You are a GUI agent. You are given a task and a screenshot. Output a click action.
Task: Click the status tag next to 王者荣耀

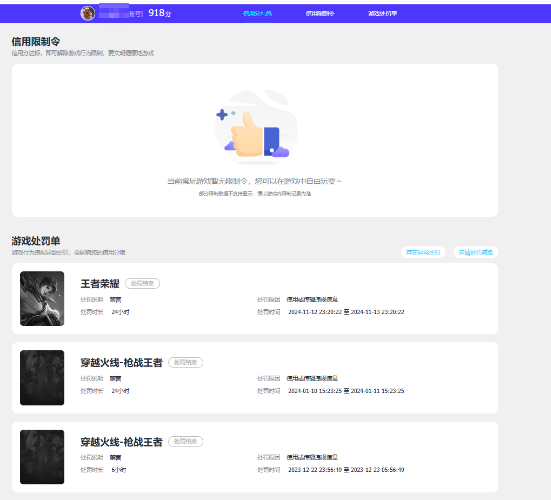click(142, 284)
